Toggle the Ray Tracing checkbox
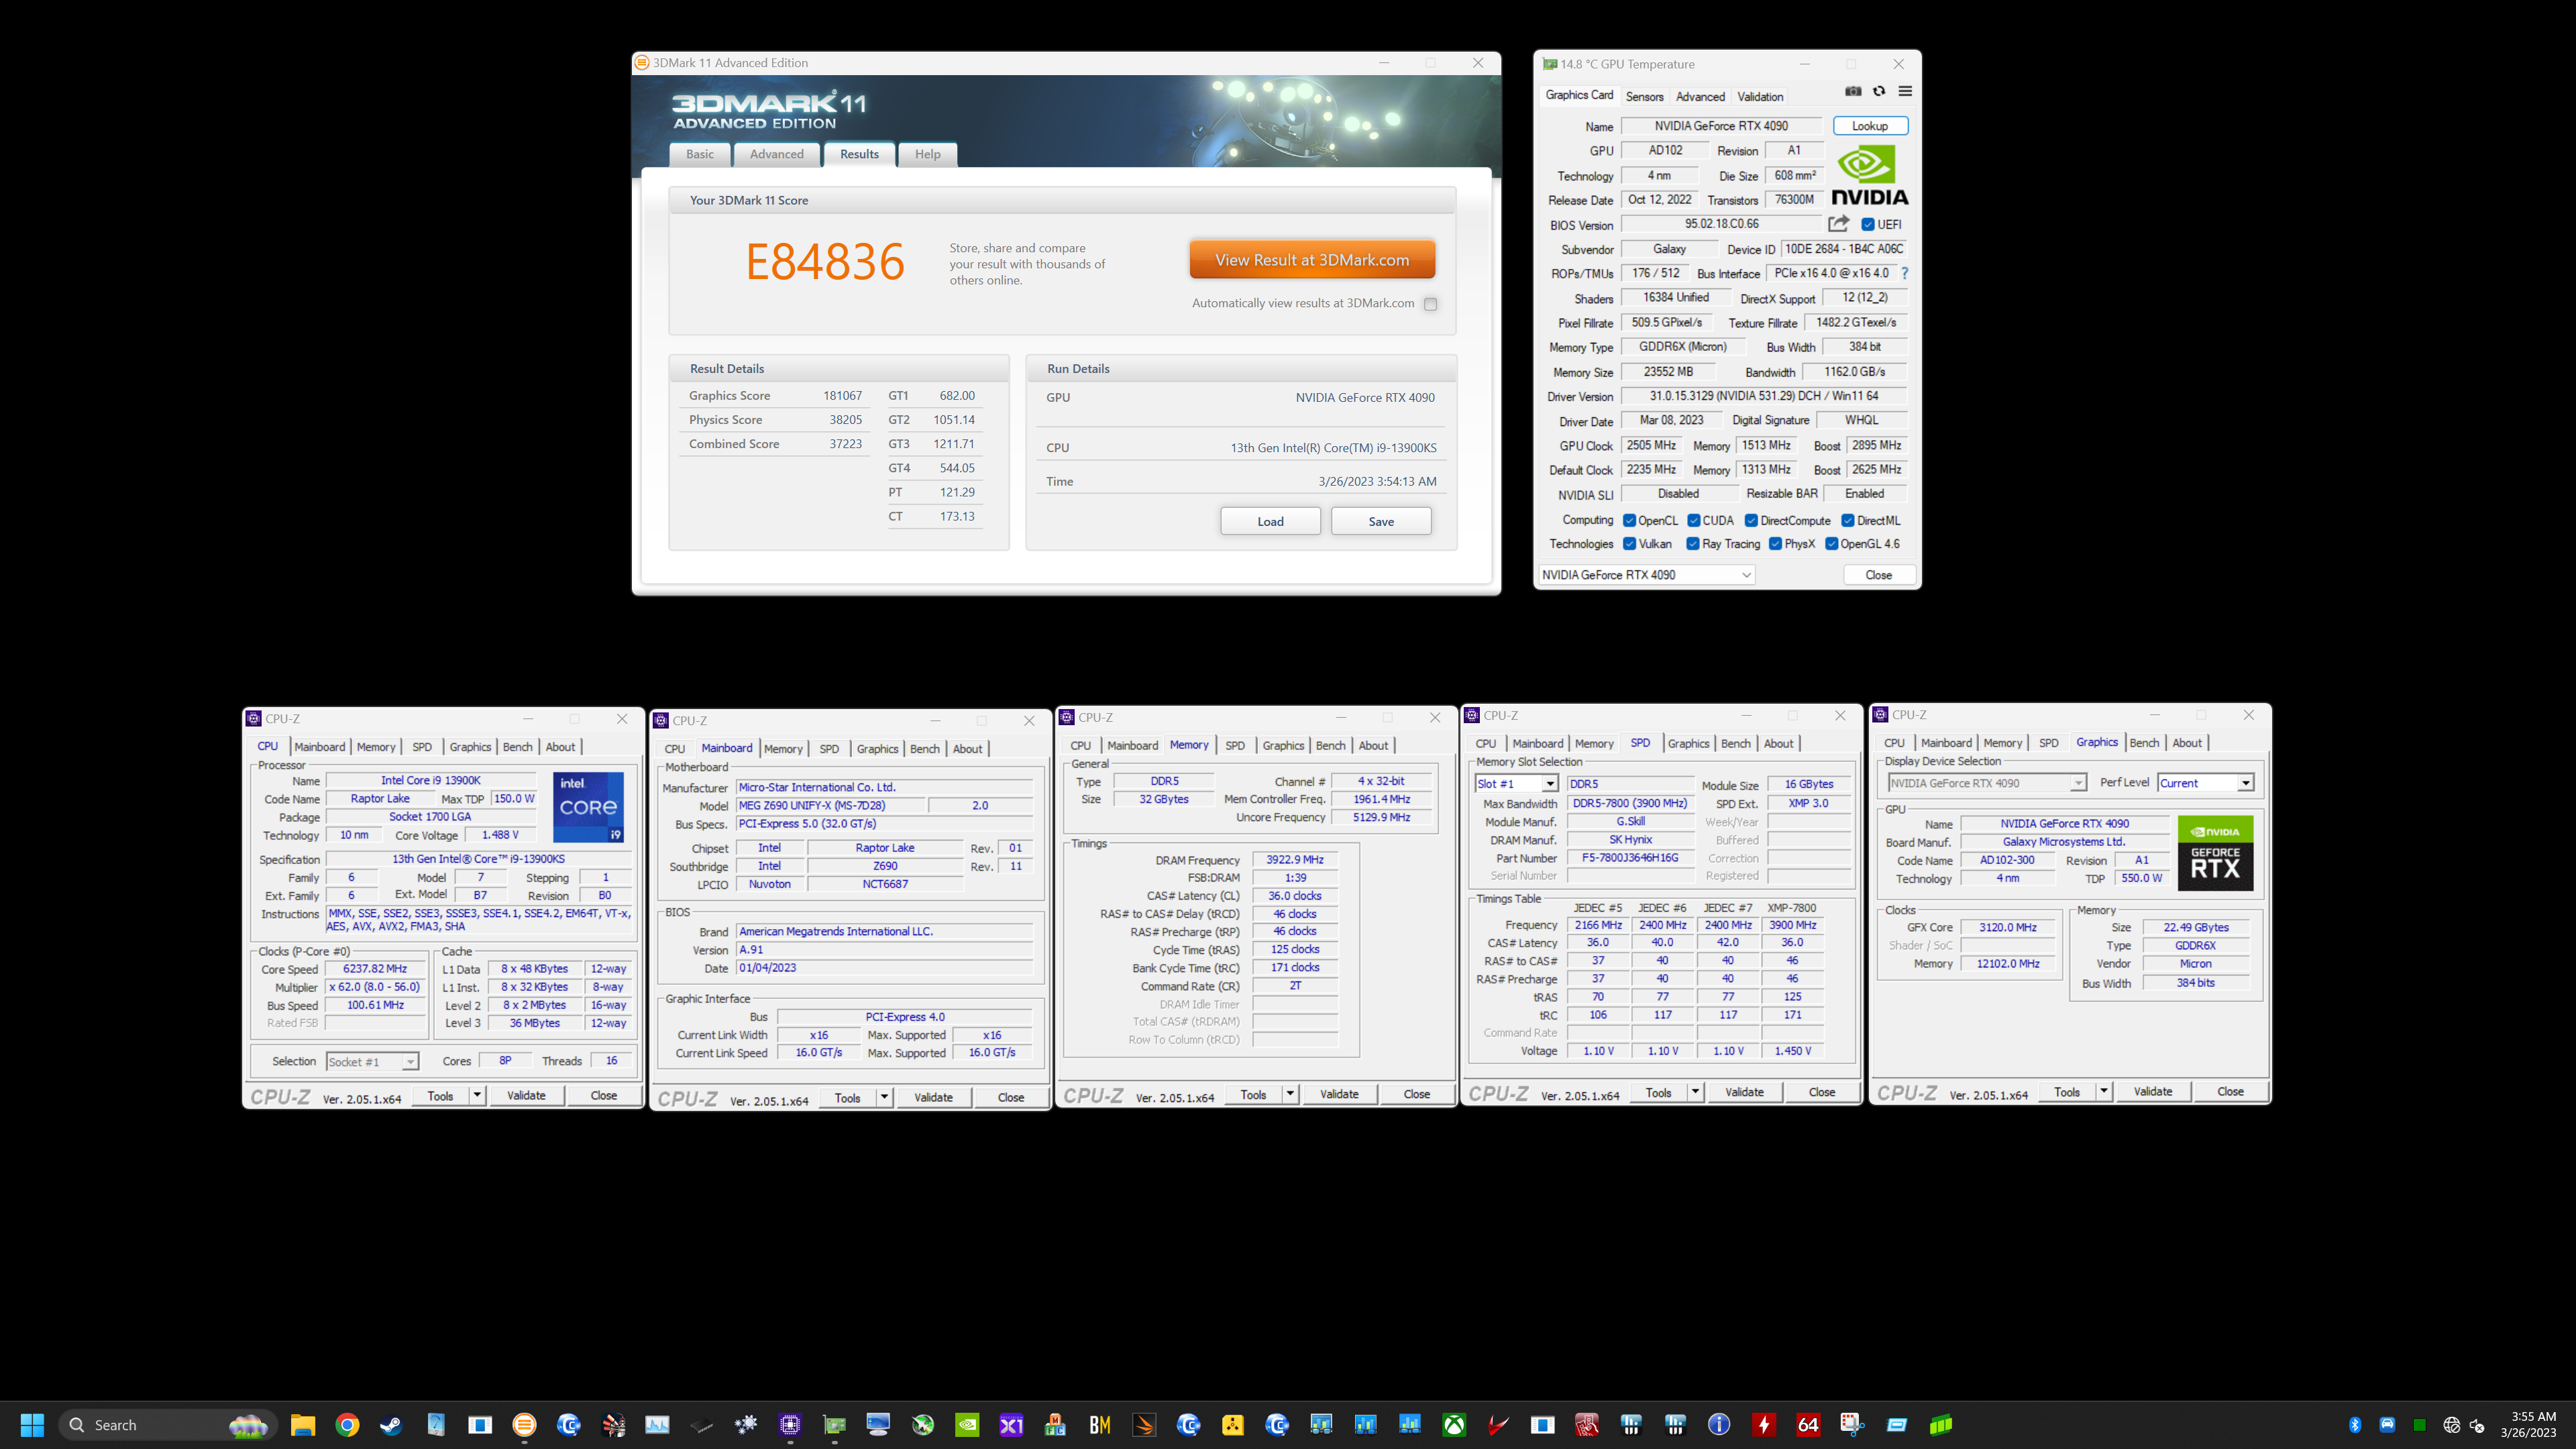 [1693, 544]
